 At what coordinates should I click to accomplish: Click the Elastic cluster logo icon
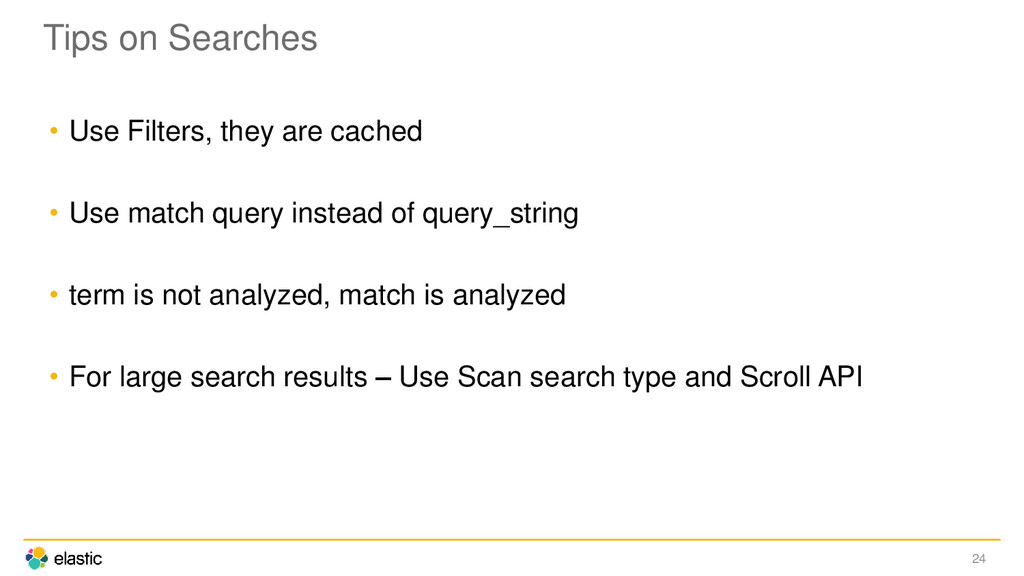pyautogui.click(x=37, y=558)
